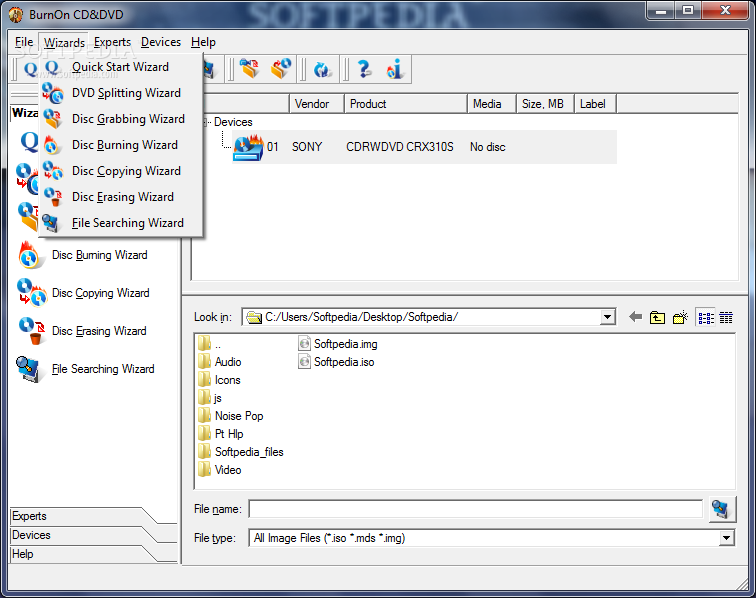Click the Quick Start Q toolbar icon

[x=30, y=69]
